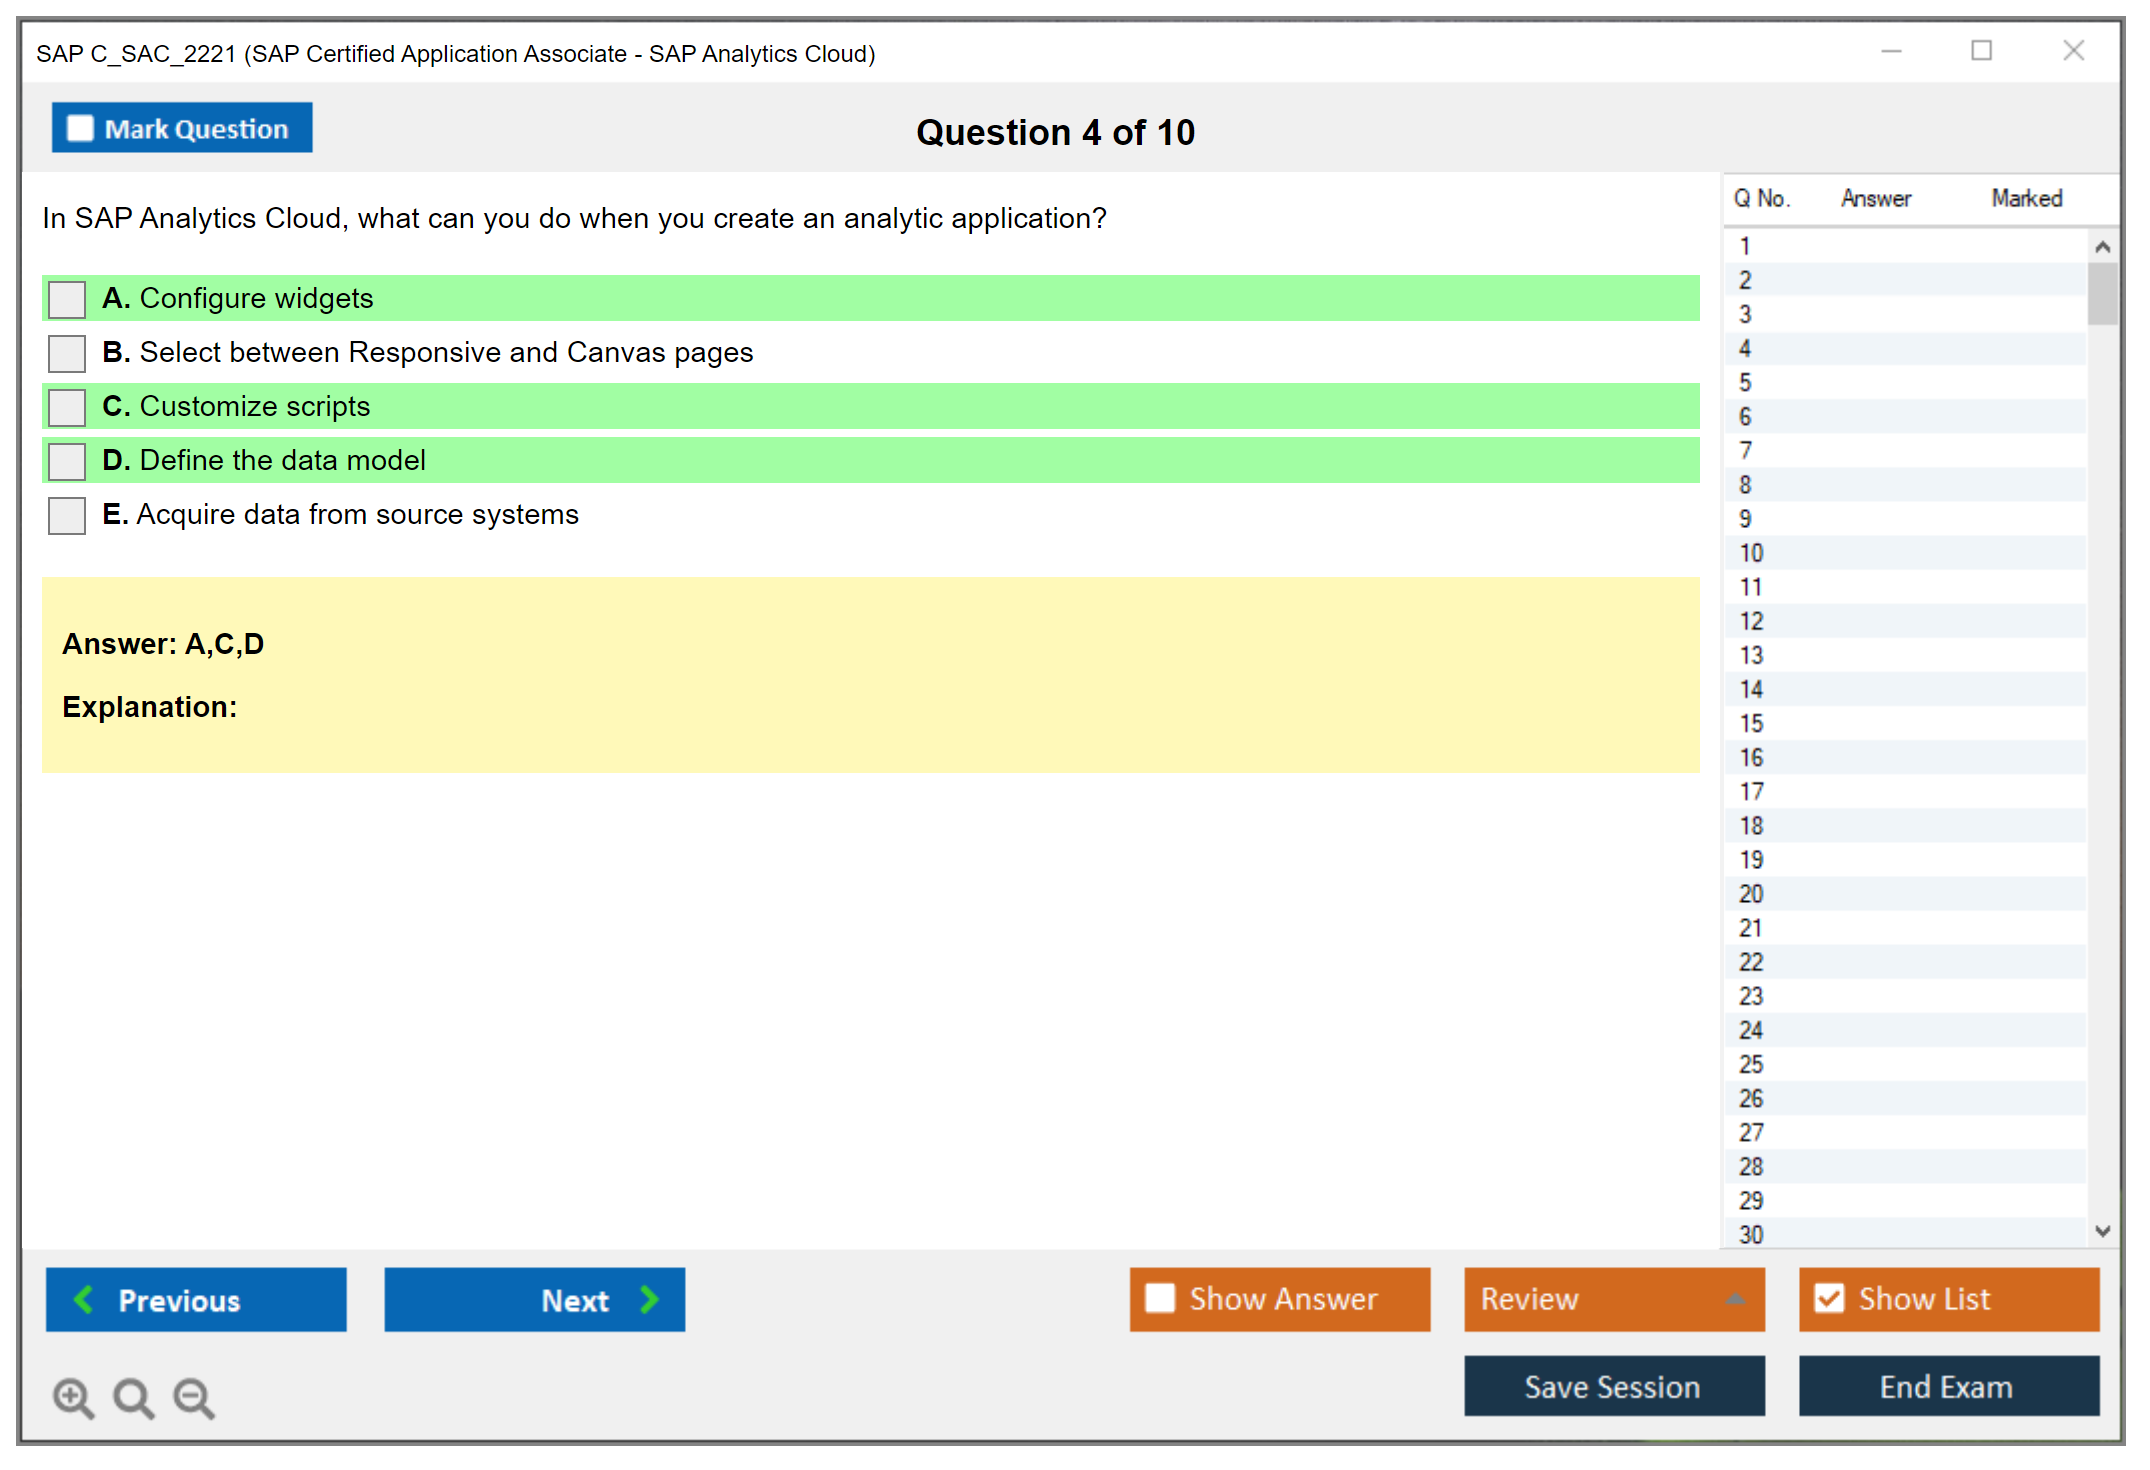The image size is (2150, 1470).
Task: Select question 10 in the list
Action: point(1751,553)
